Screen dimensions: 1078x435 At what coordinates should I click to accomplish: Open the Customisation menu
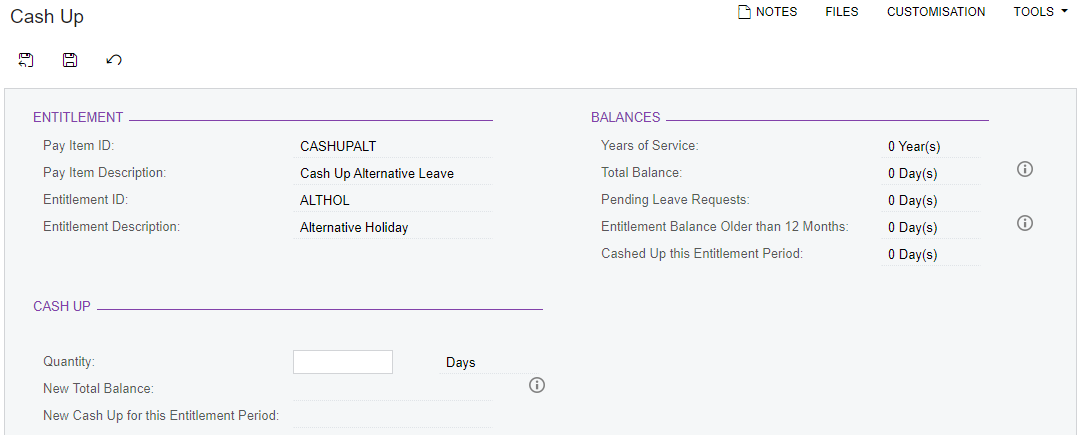pos(936,12)
